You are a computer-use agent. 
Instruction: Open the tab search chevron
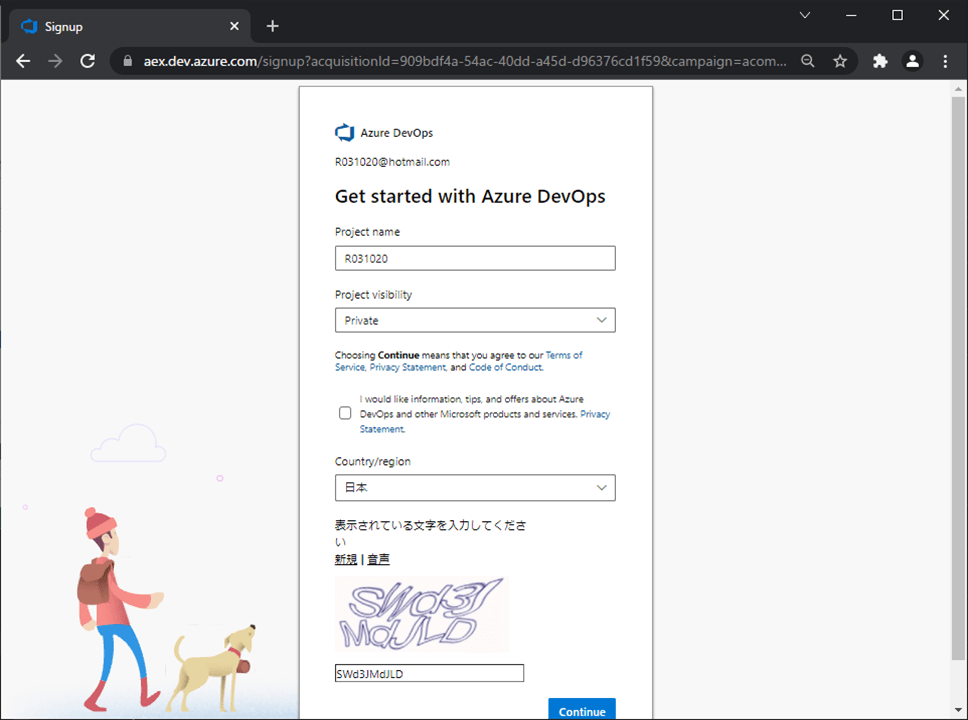(x=804, y=15)
